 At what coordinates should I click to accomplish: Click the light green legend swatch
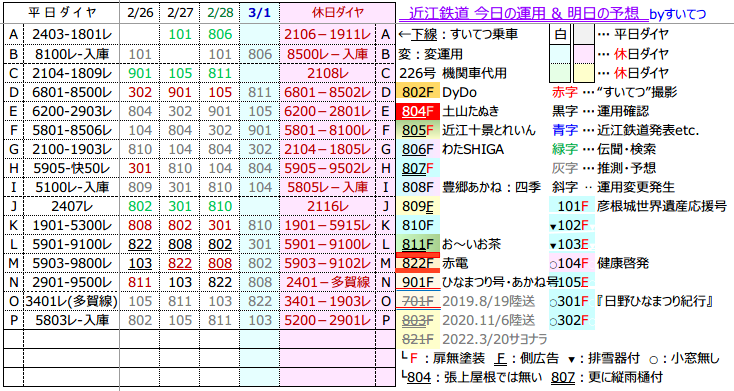tap(560, 73)
